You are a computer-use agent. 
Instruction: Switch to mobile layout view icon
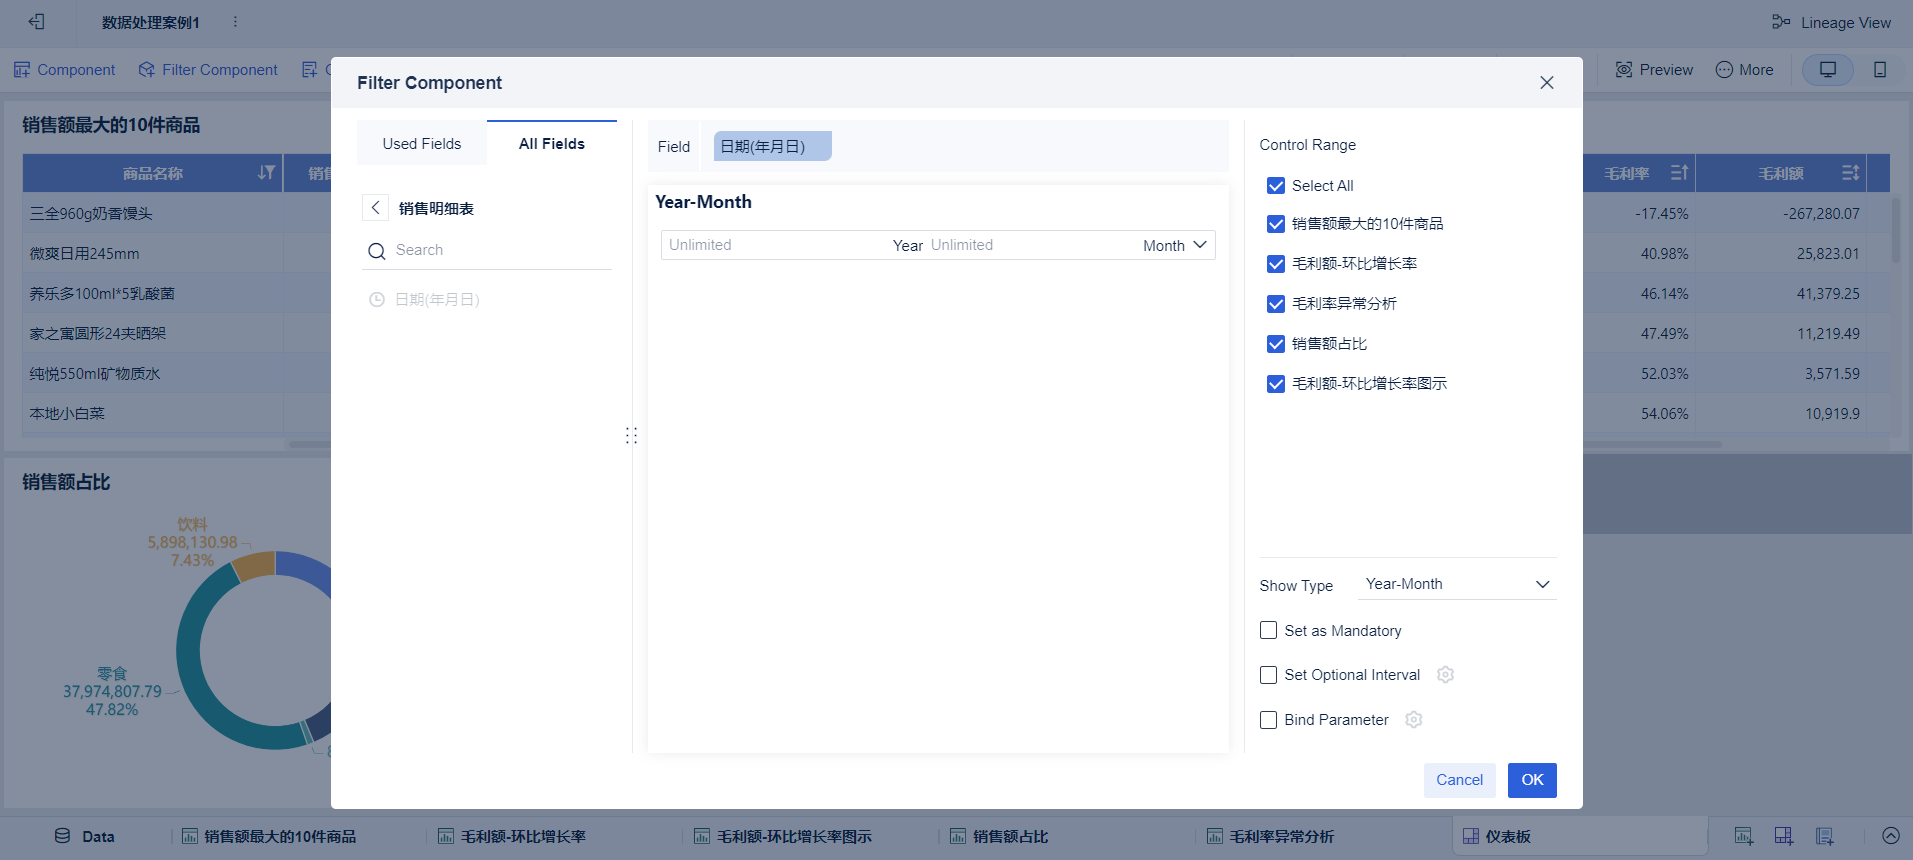[x=1880, y=69]
